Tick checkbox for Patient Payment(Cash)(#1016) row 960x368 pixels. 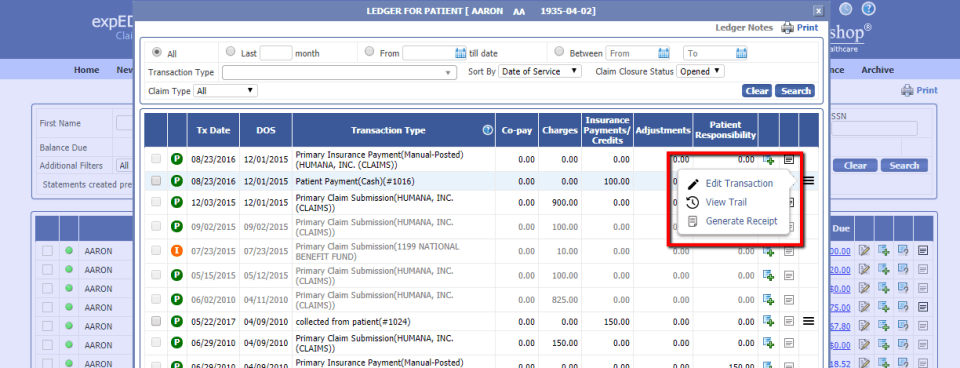coord(156,181)
